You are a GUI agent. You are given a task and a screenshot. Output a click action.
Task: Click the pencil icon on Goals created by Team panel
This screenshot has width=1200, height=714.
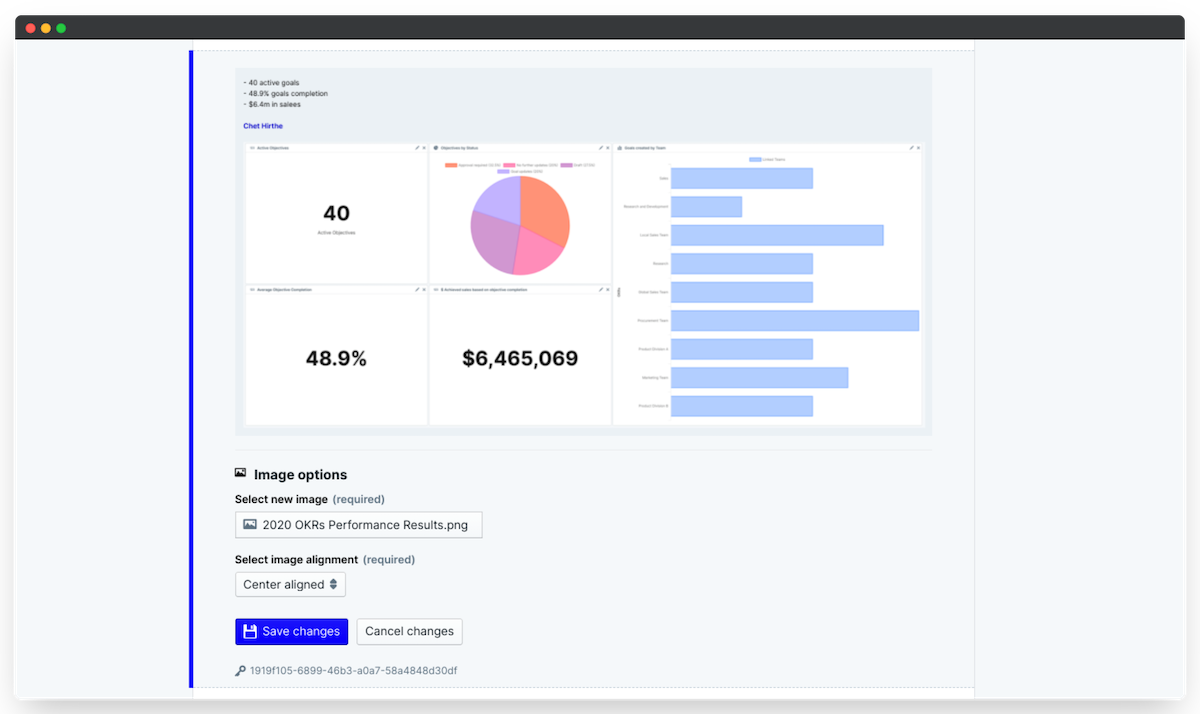pyautogui.click(x=911, y=148)
